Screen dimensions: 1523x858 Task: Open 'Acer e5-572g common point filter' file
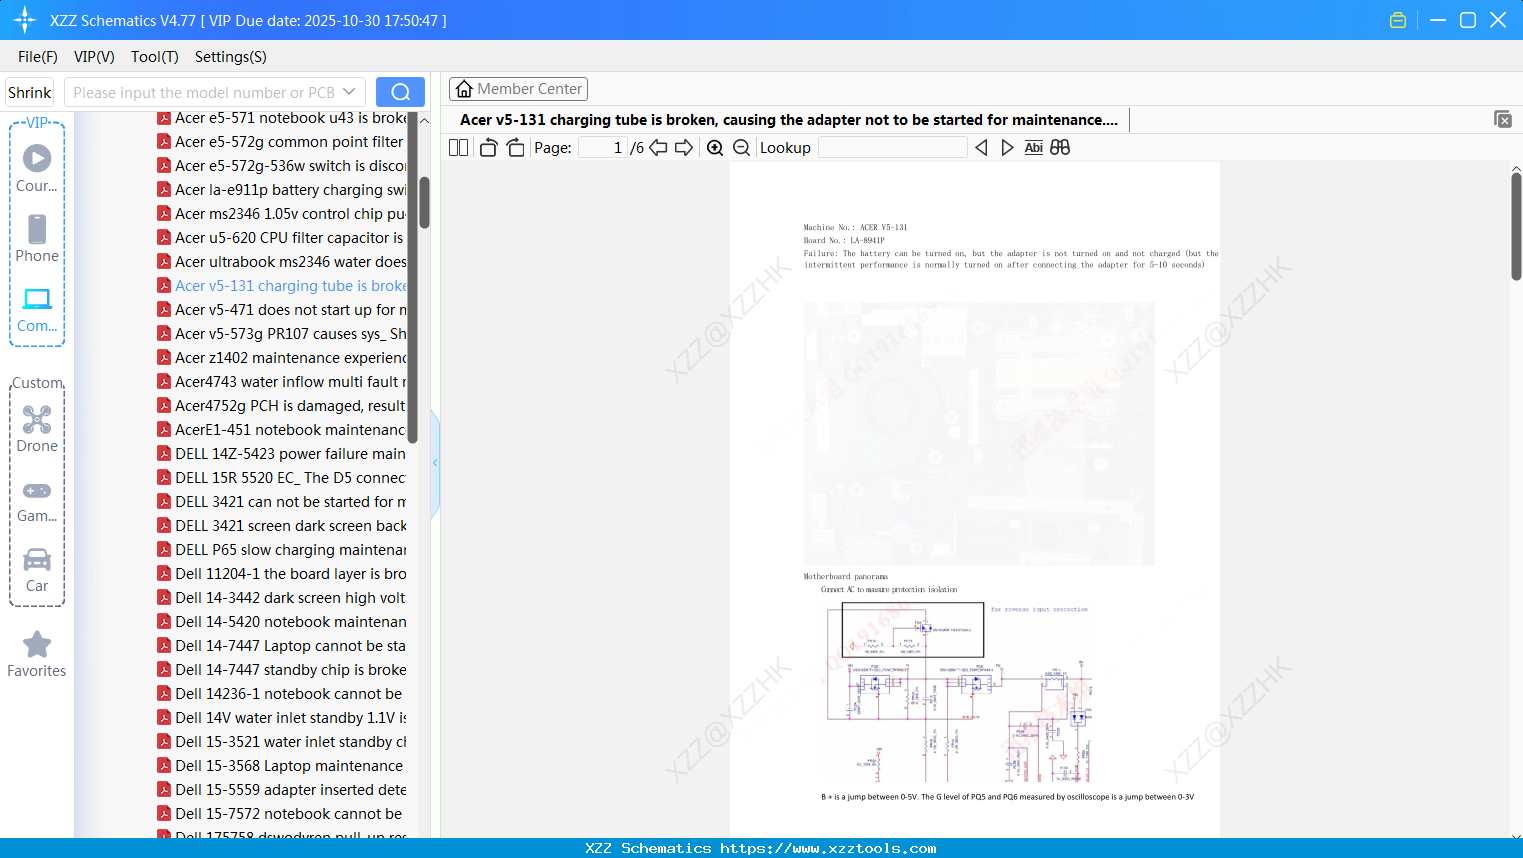click(282, 142)
